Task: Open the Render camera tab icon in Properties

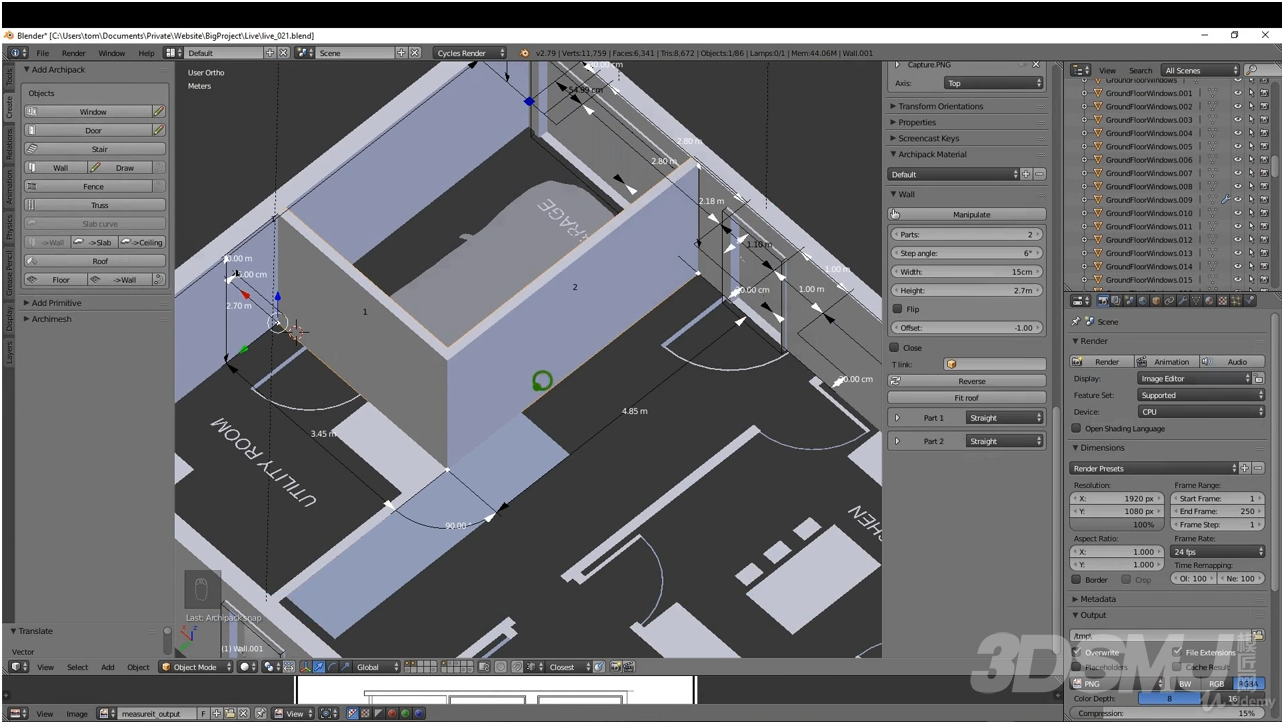Action: coord(1102,300)
